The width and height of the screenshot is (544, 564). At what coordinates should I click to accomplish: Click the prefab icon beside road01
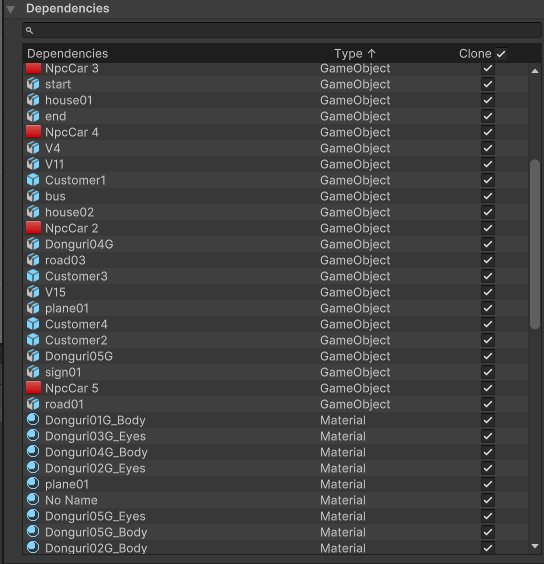(33, 404)
